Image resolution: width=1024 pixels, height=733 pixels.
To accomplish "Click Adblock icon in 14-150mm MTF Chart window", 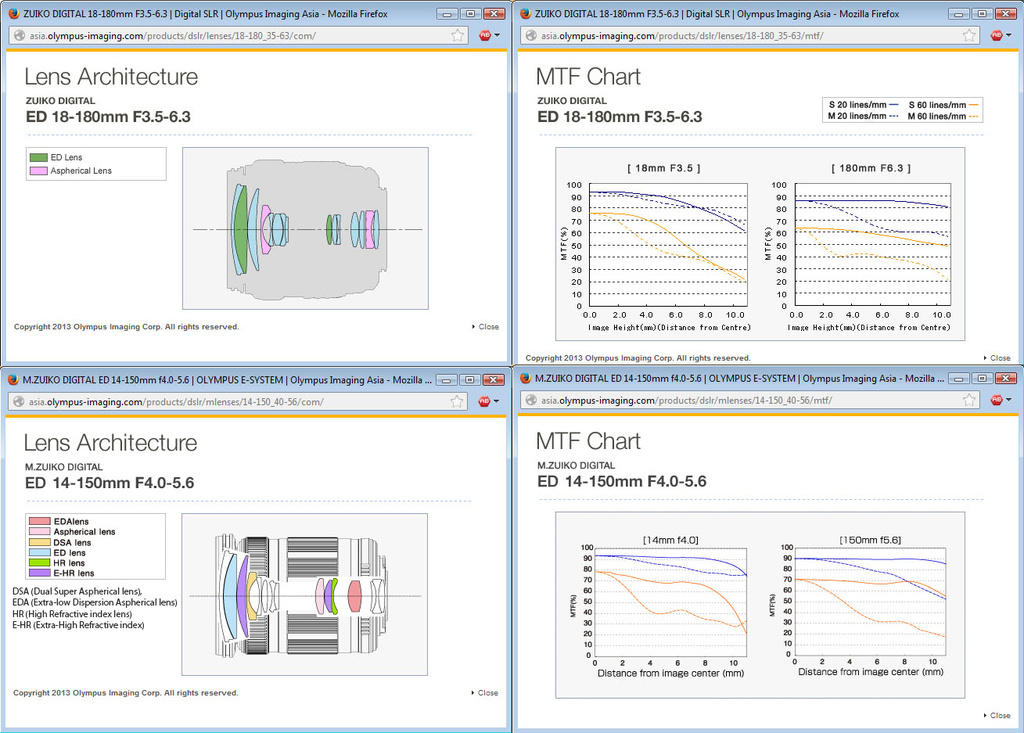I will (997, 400).
